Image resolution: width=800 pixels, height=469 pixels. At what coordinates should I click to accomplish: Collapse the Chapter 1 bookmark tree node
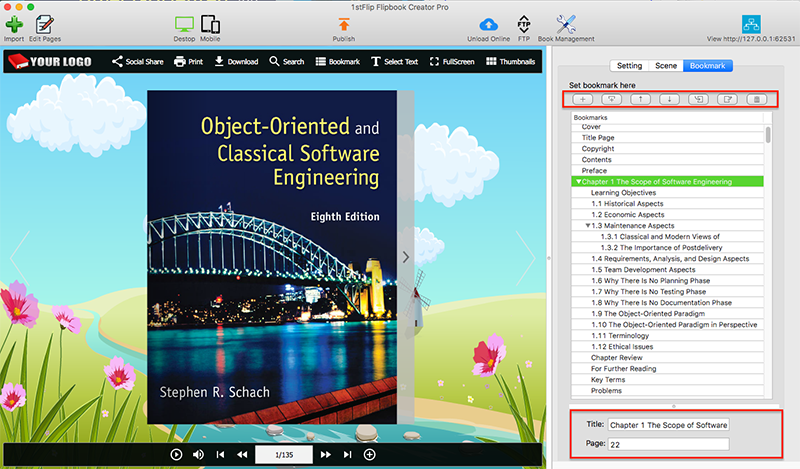pos(578,182)
